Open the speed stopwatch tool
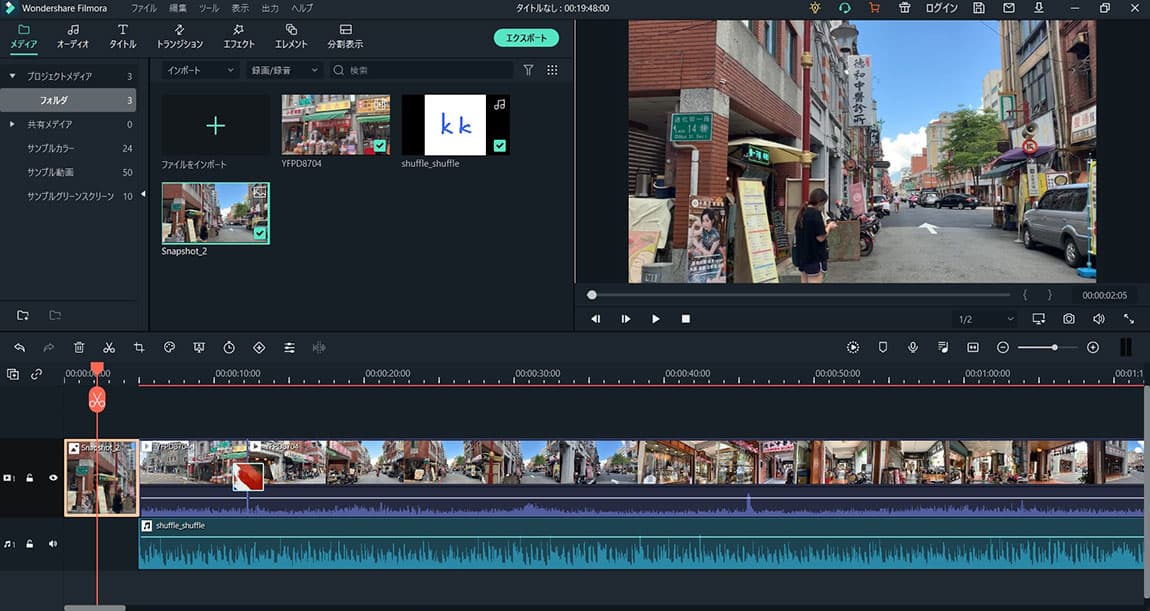The height and width of the screenshot is (611, 1150). (229, 347)
